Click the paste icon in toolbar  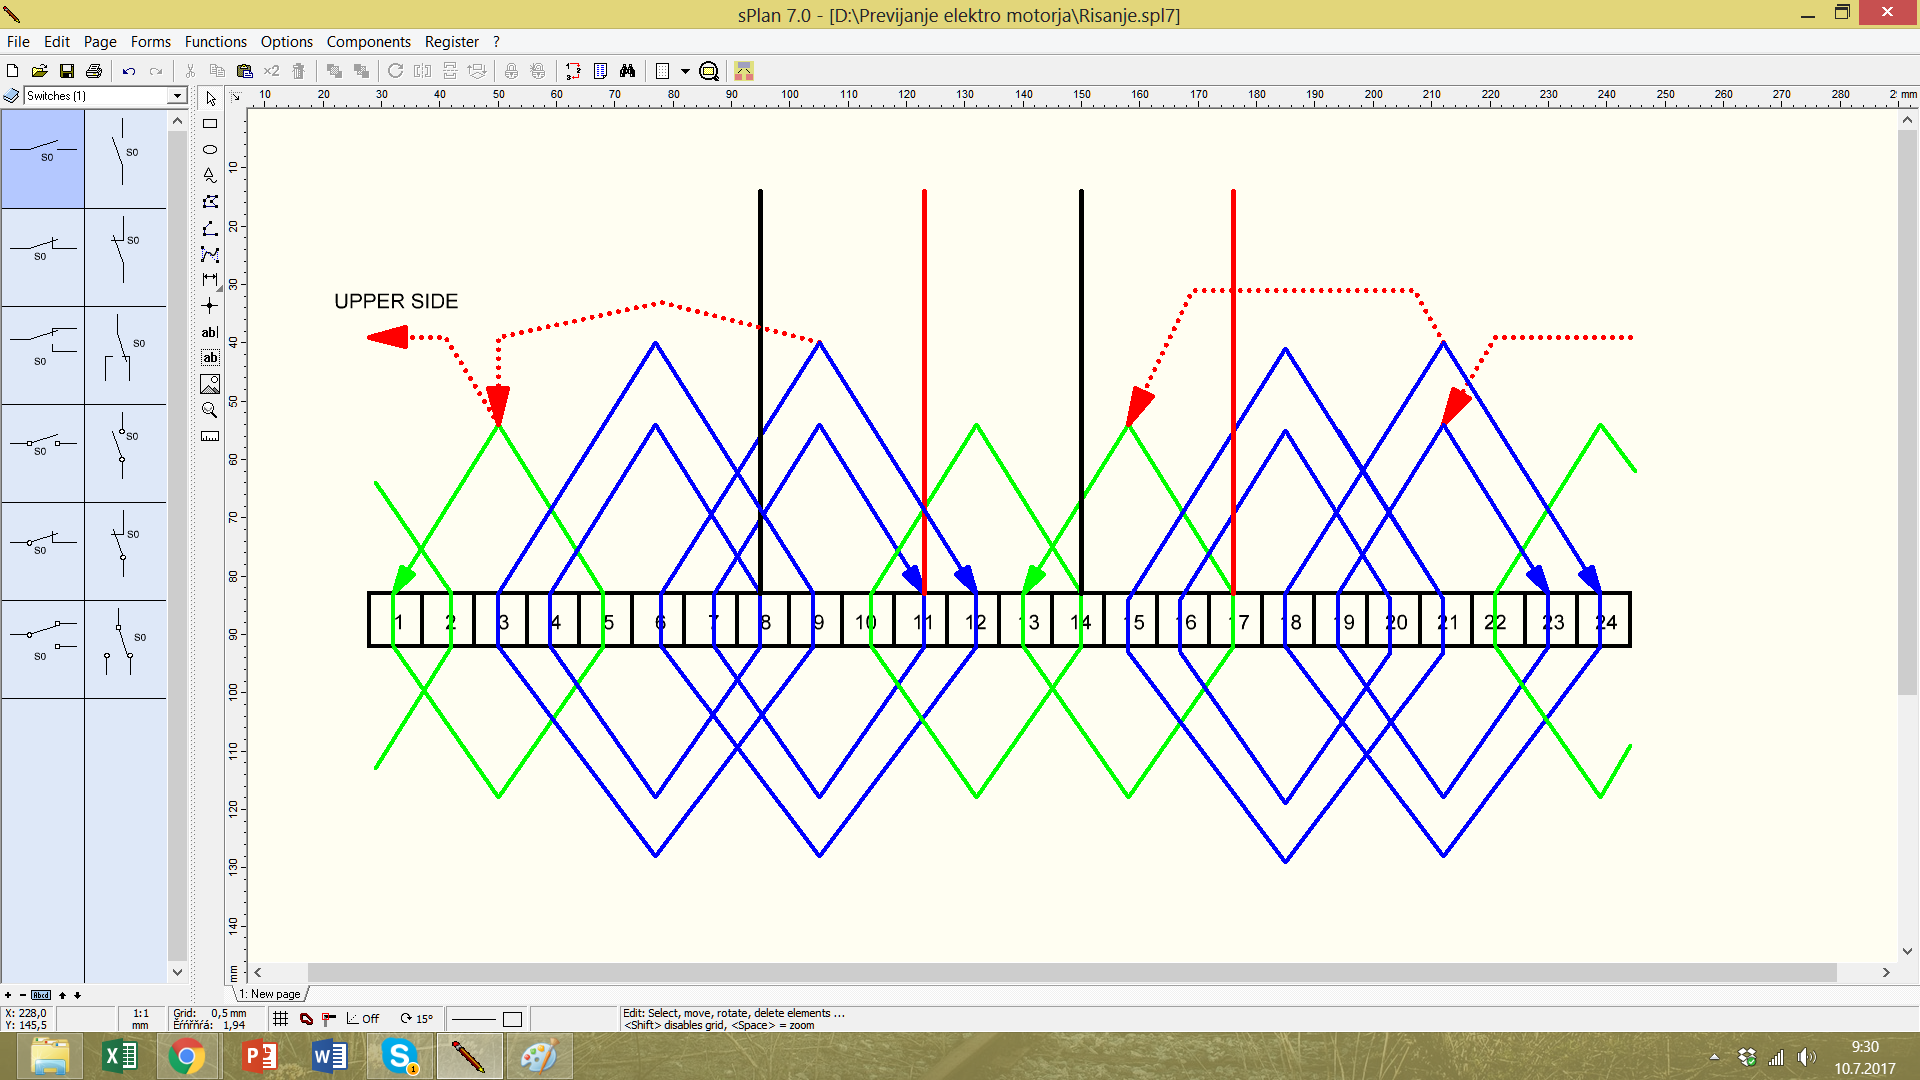click(x=244, y=71)
